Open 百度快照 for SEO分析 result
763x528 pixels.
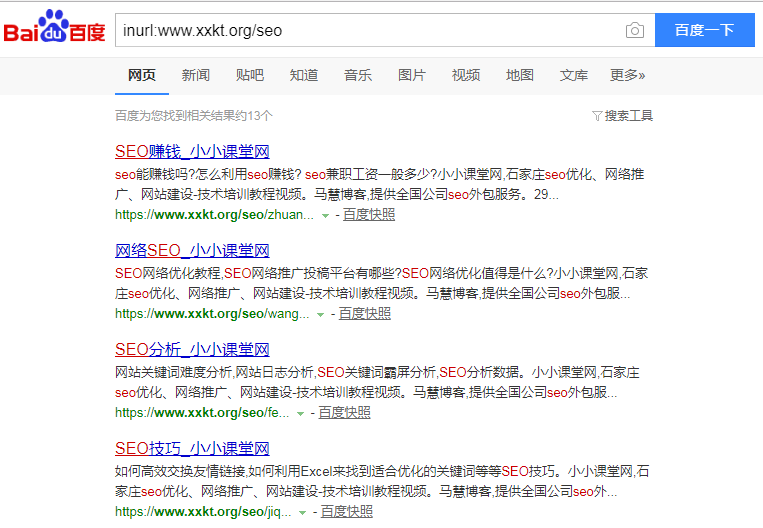[x=345, y=413]
